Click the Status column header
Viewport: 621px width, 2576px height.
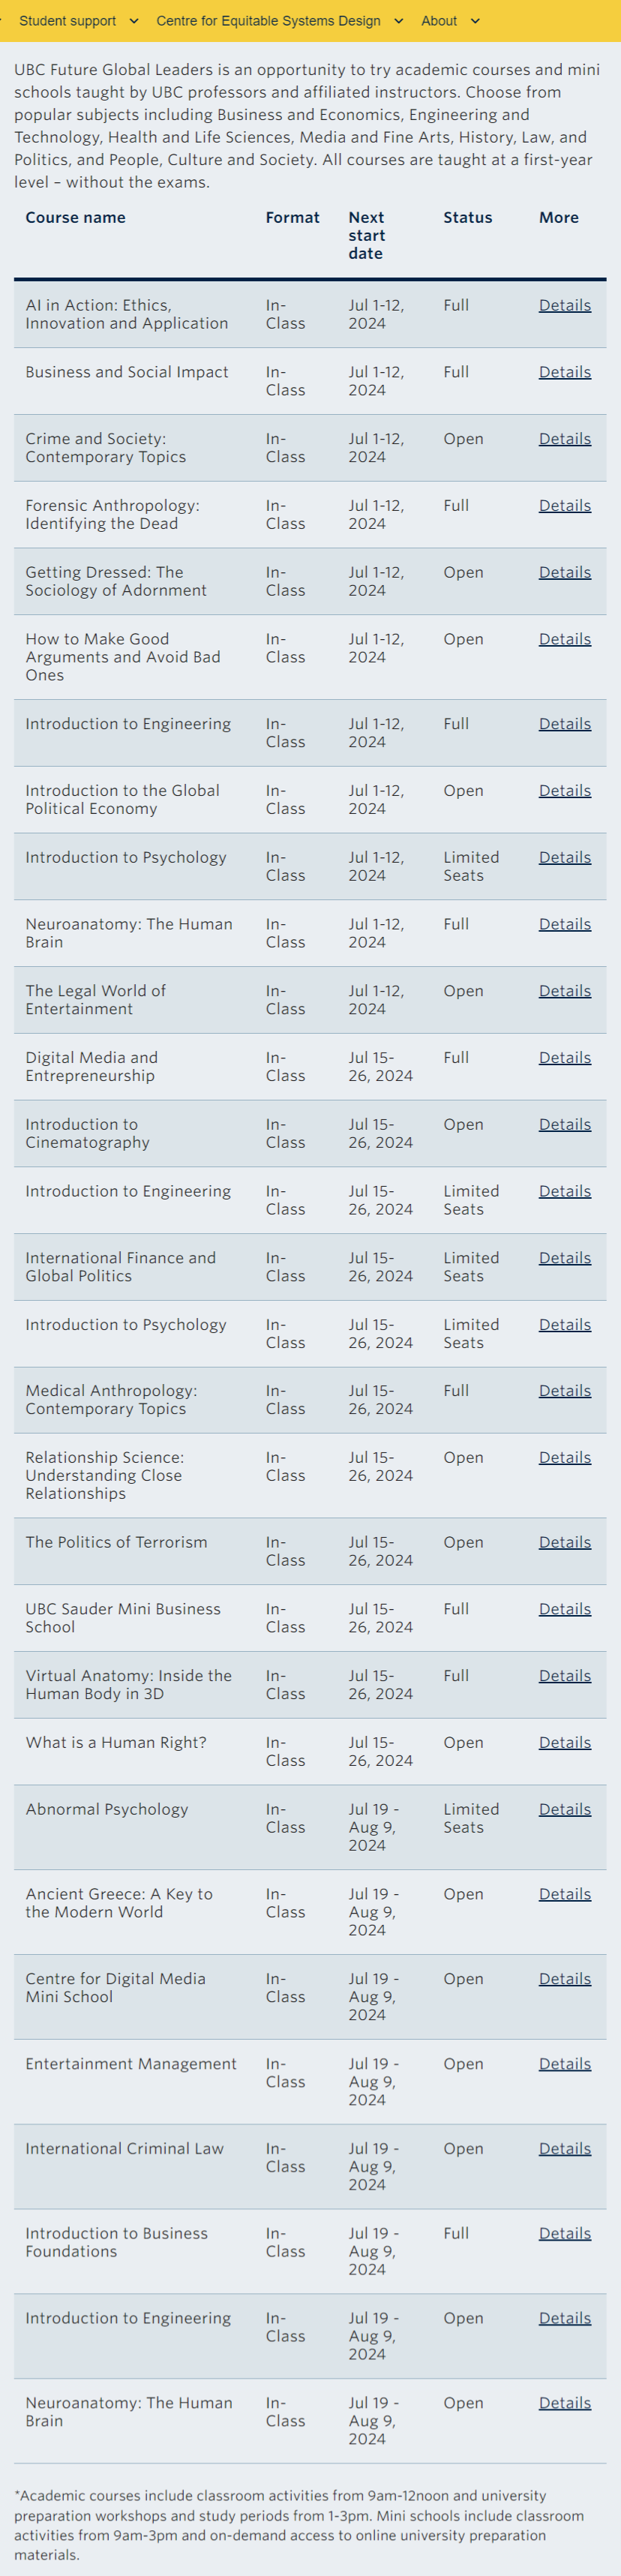tap(468, 218)
